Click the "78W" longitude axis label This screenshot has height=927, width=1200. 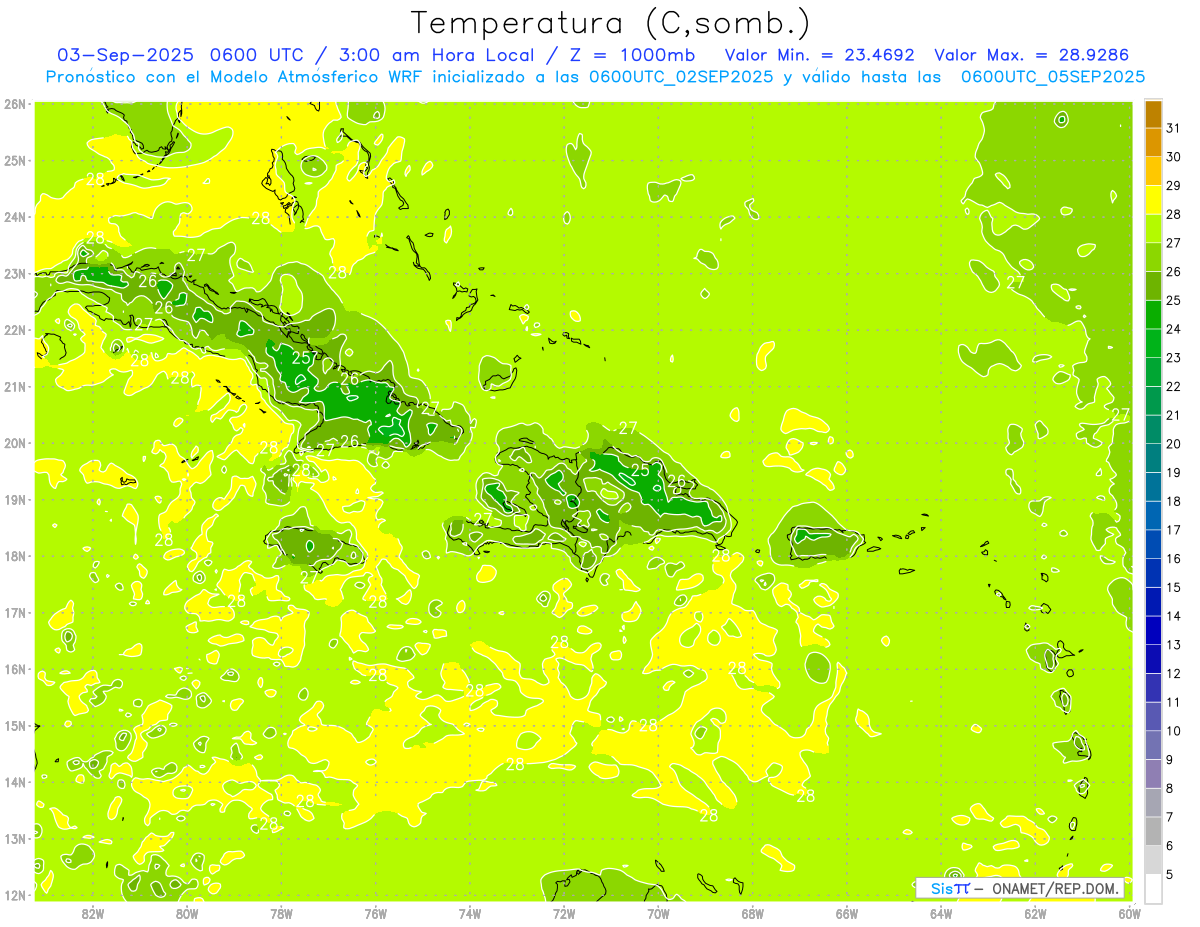[281, 913]
